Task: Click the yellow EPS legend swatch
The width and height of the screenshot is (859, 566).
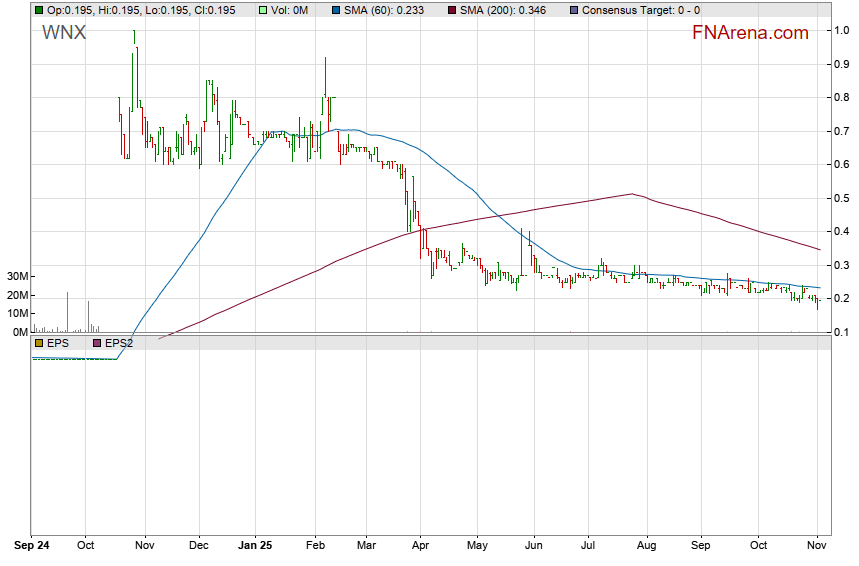Action: (x=39, y=343)
